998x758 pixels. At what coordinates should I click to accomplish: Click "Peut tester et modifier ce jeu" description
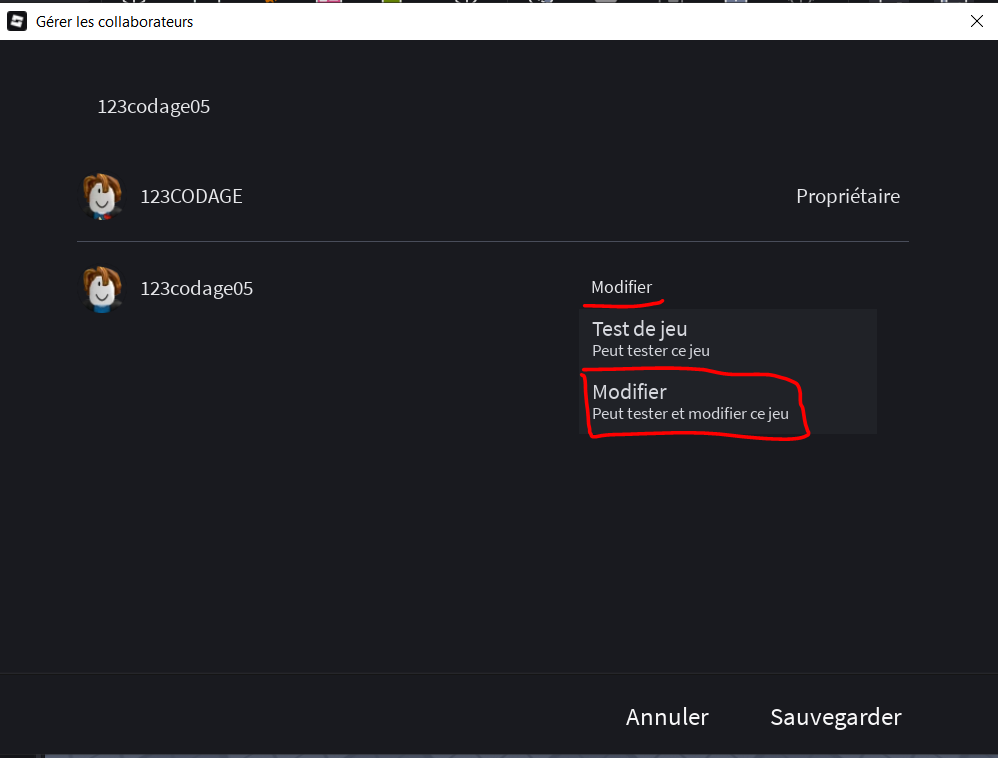pos(690,413)
